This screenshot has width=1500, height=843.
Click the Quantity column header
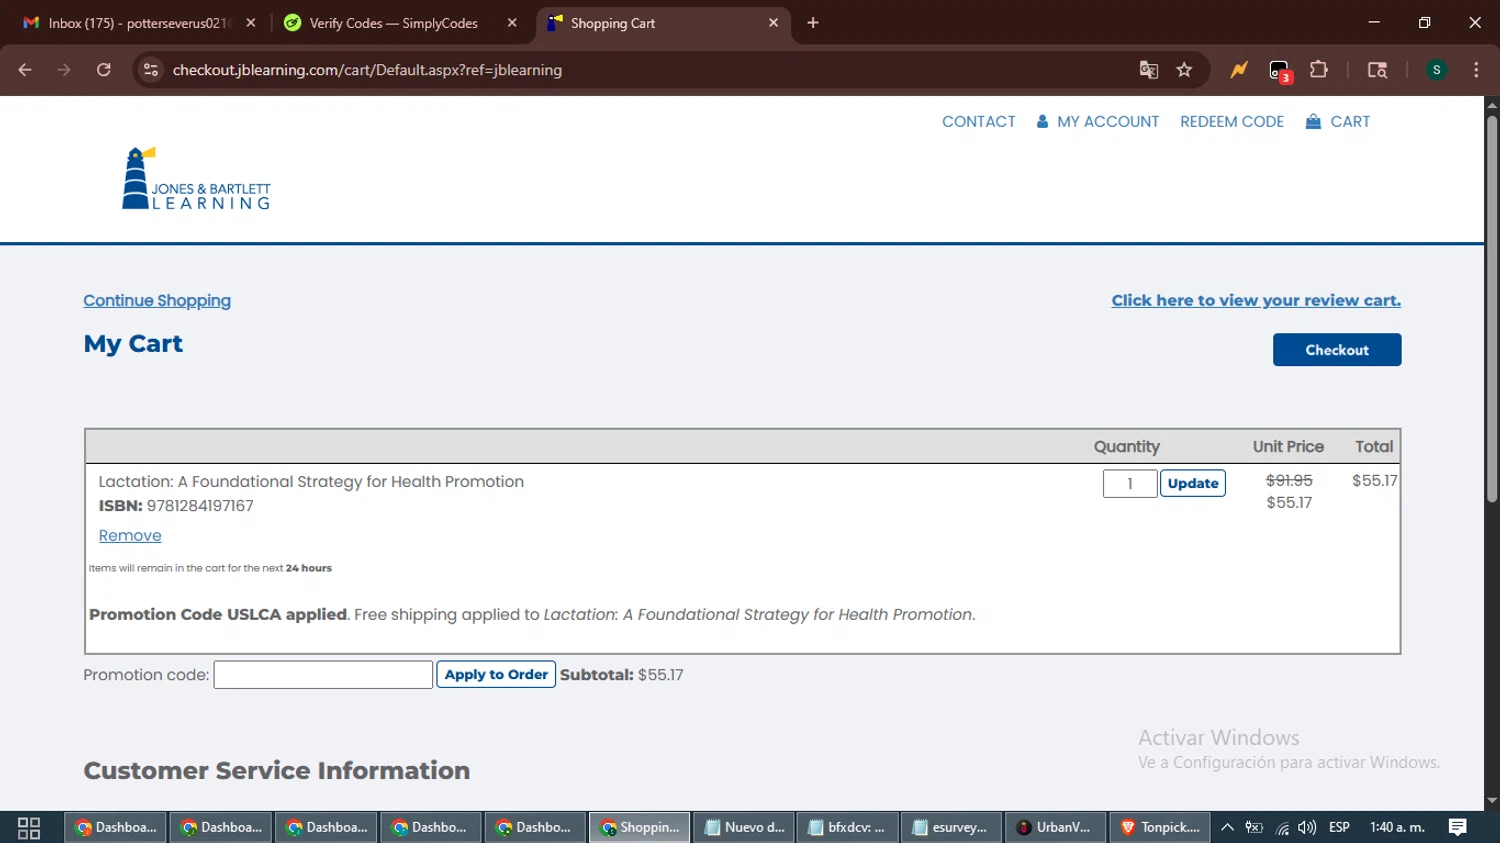(x=1127, y=447)
